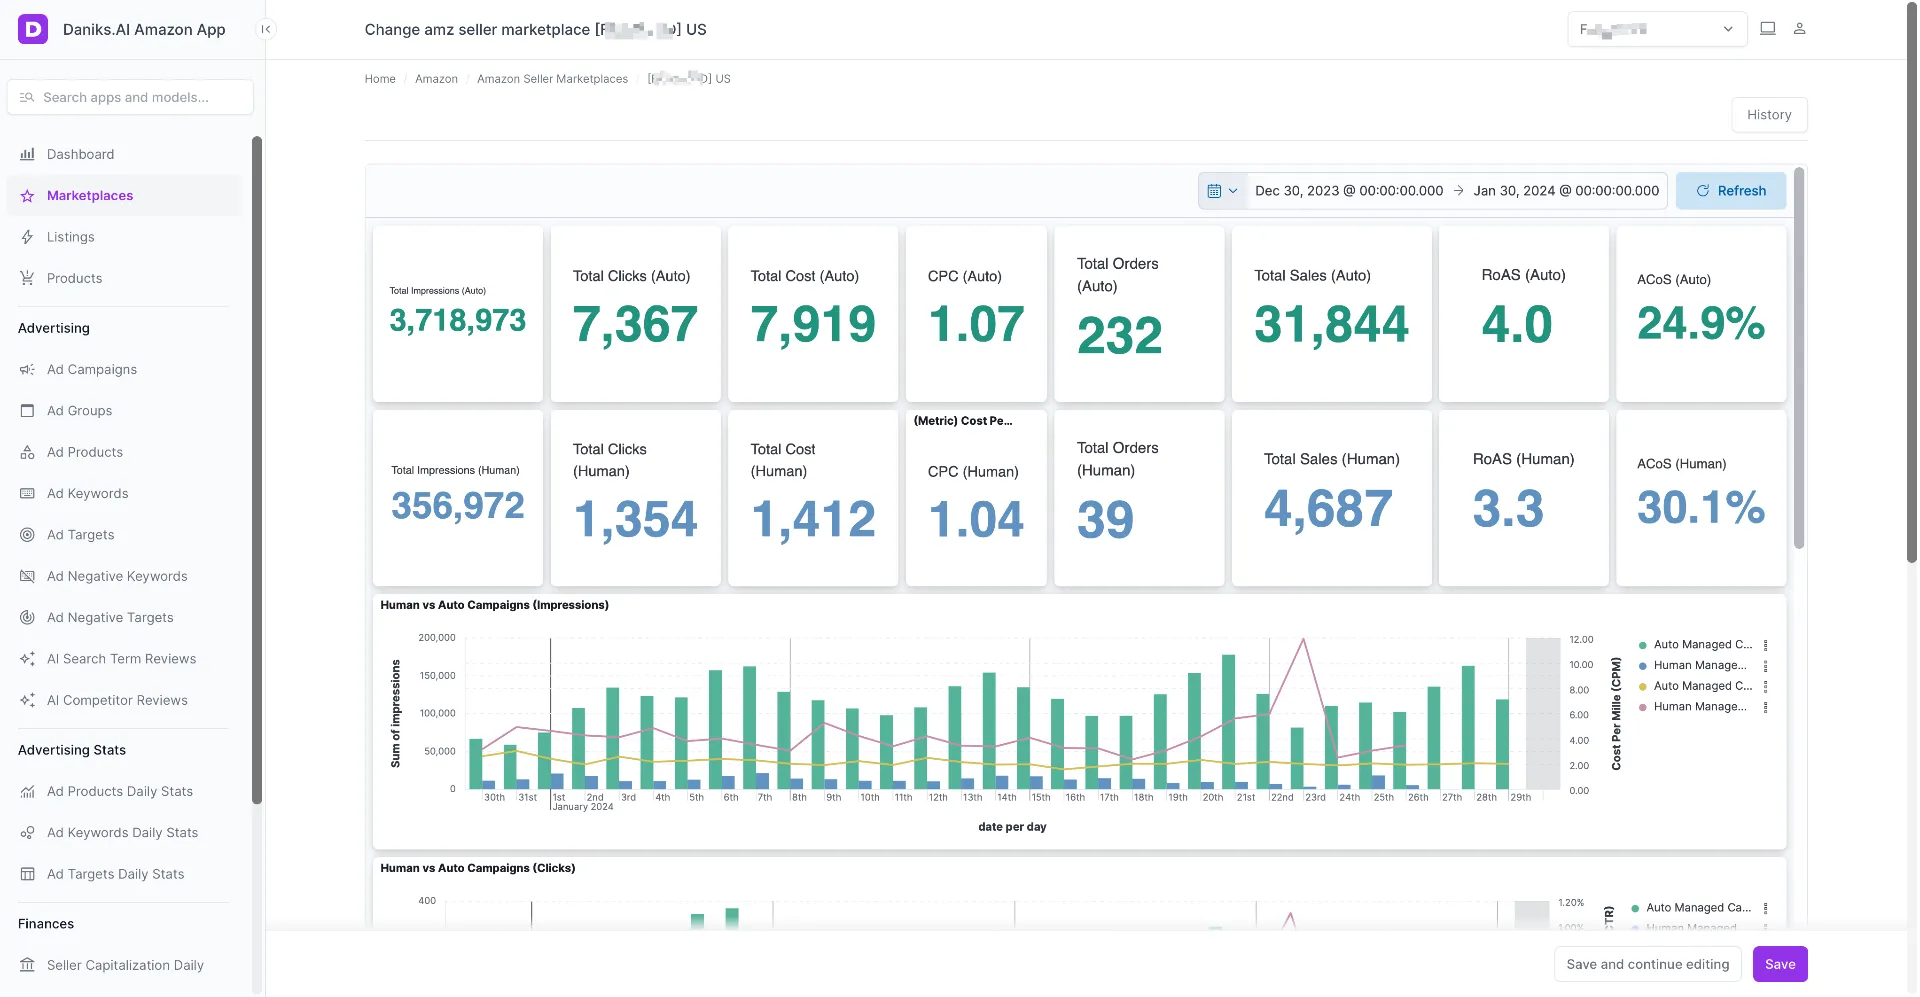The width and height of the screenshot is (1920, 997).
Task: Click the Ad Products Daily Stats chart icon
Action: [x=27, y=791]
